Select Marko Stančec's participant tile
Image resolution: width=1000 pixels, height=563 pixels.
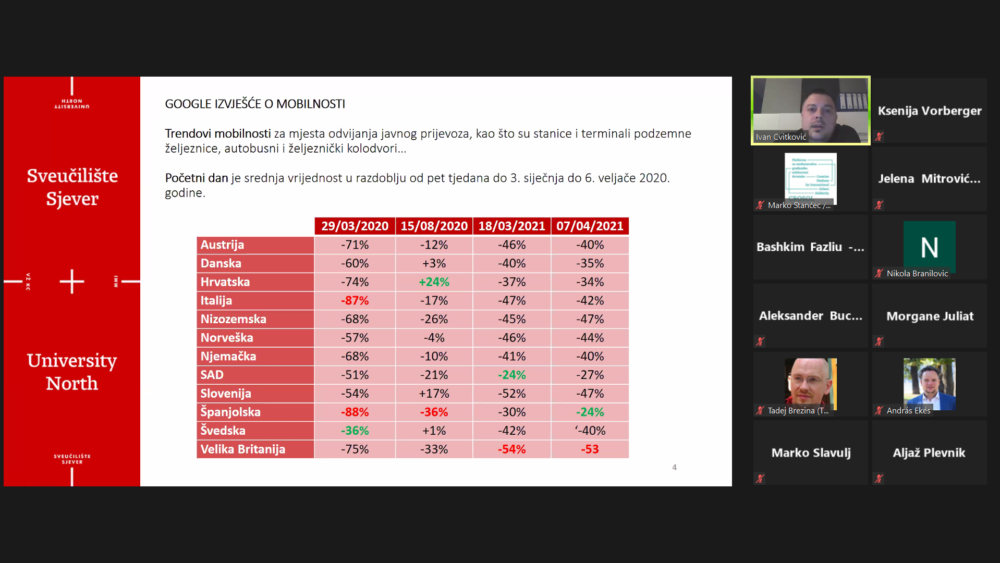(811, 179)
